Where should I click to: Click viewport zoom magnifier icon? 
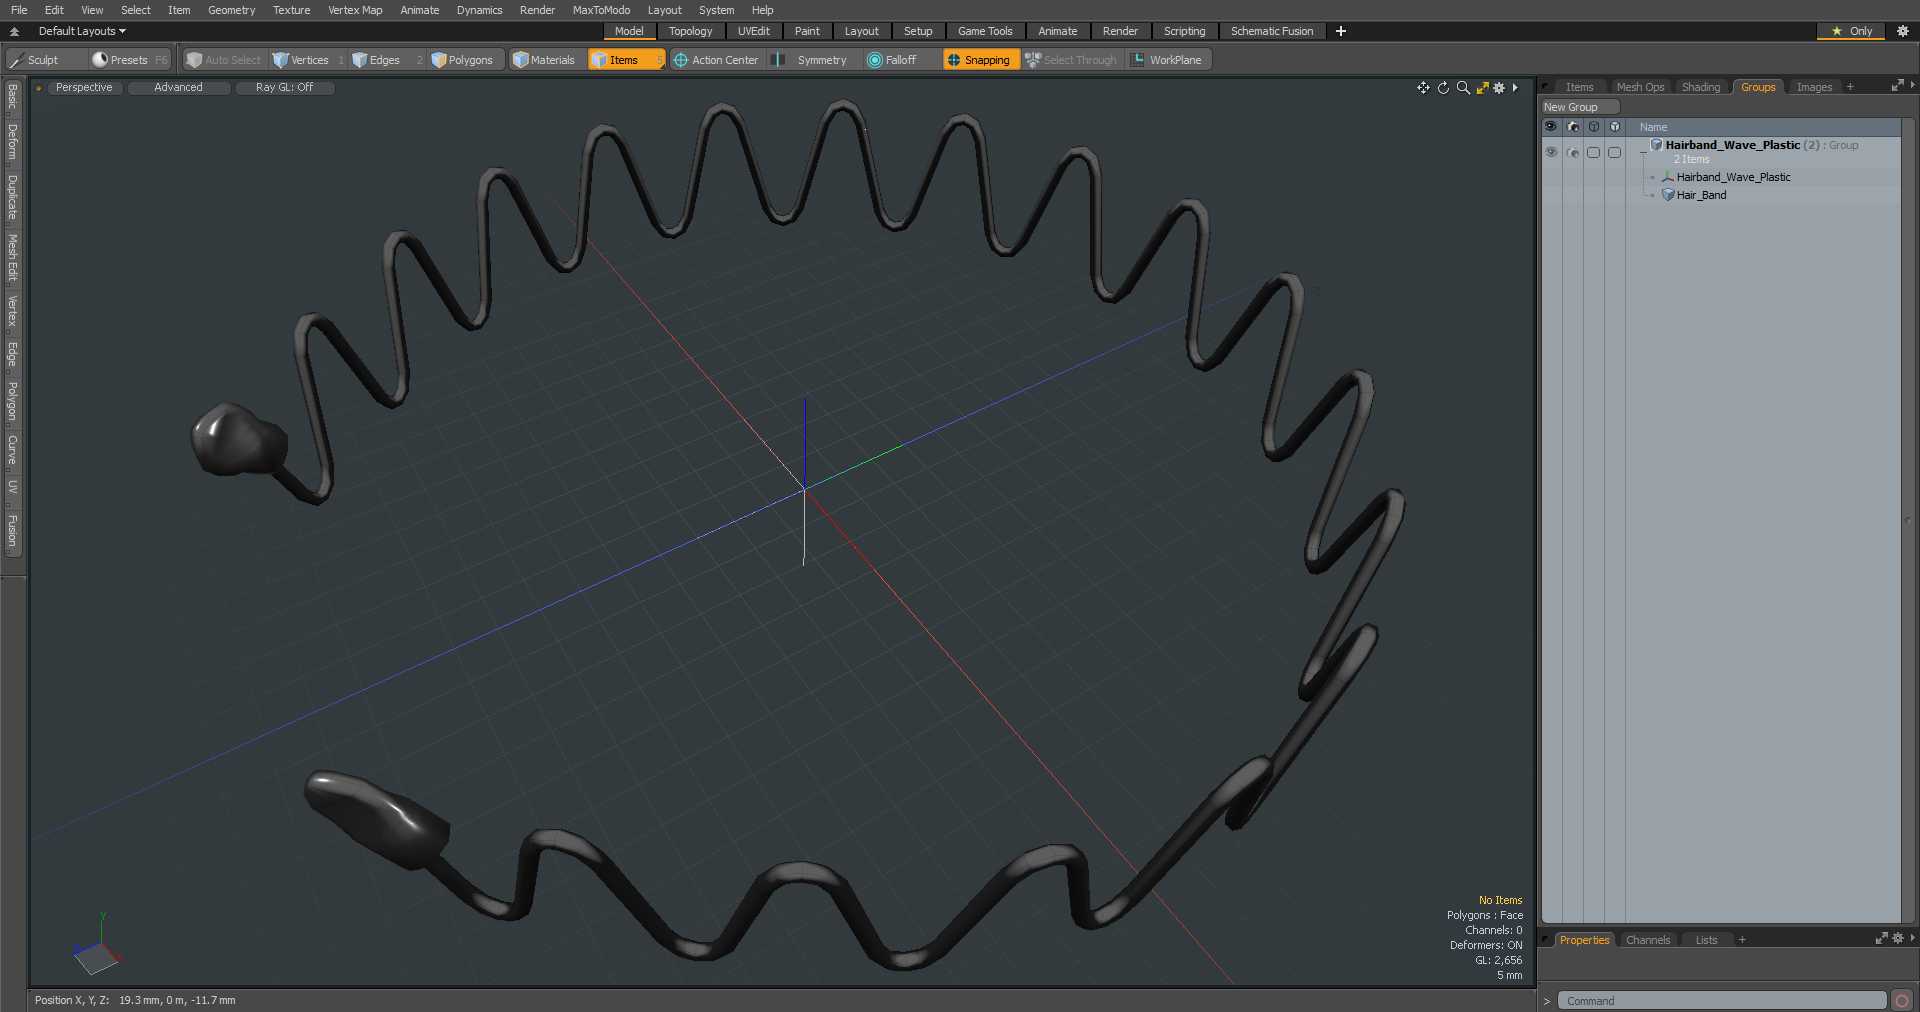pyautogui.click(x=1463, y=88)
